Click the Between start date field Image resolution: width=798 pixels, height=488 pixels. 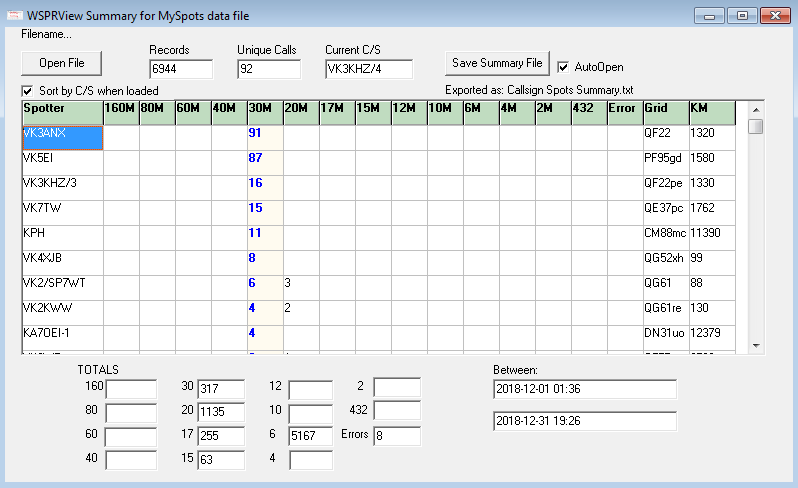[x=584, y=388]
